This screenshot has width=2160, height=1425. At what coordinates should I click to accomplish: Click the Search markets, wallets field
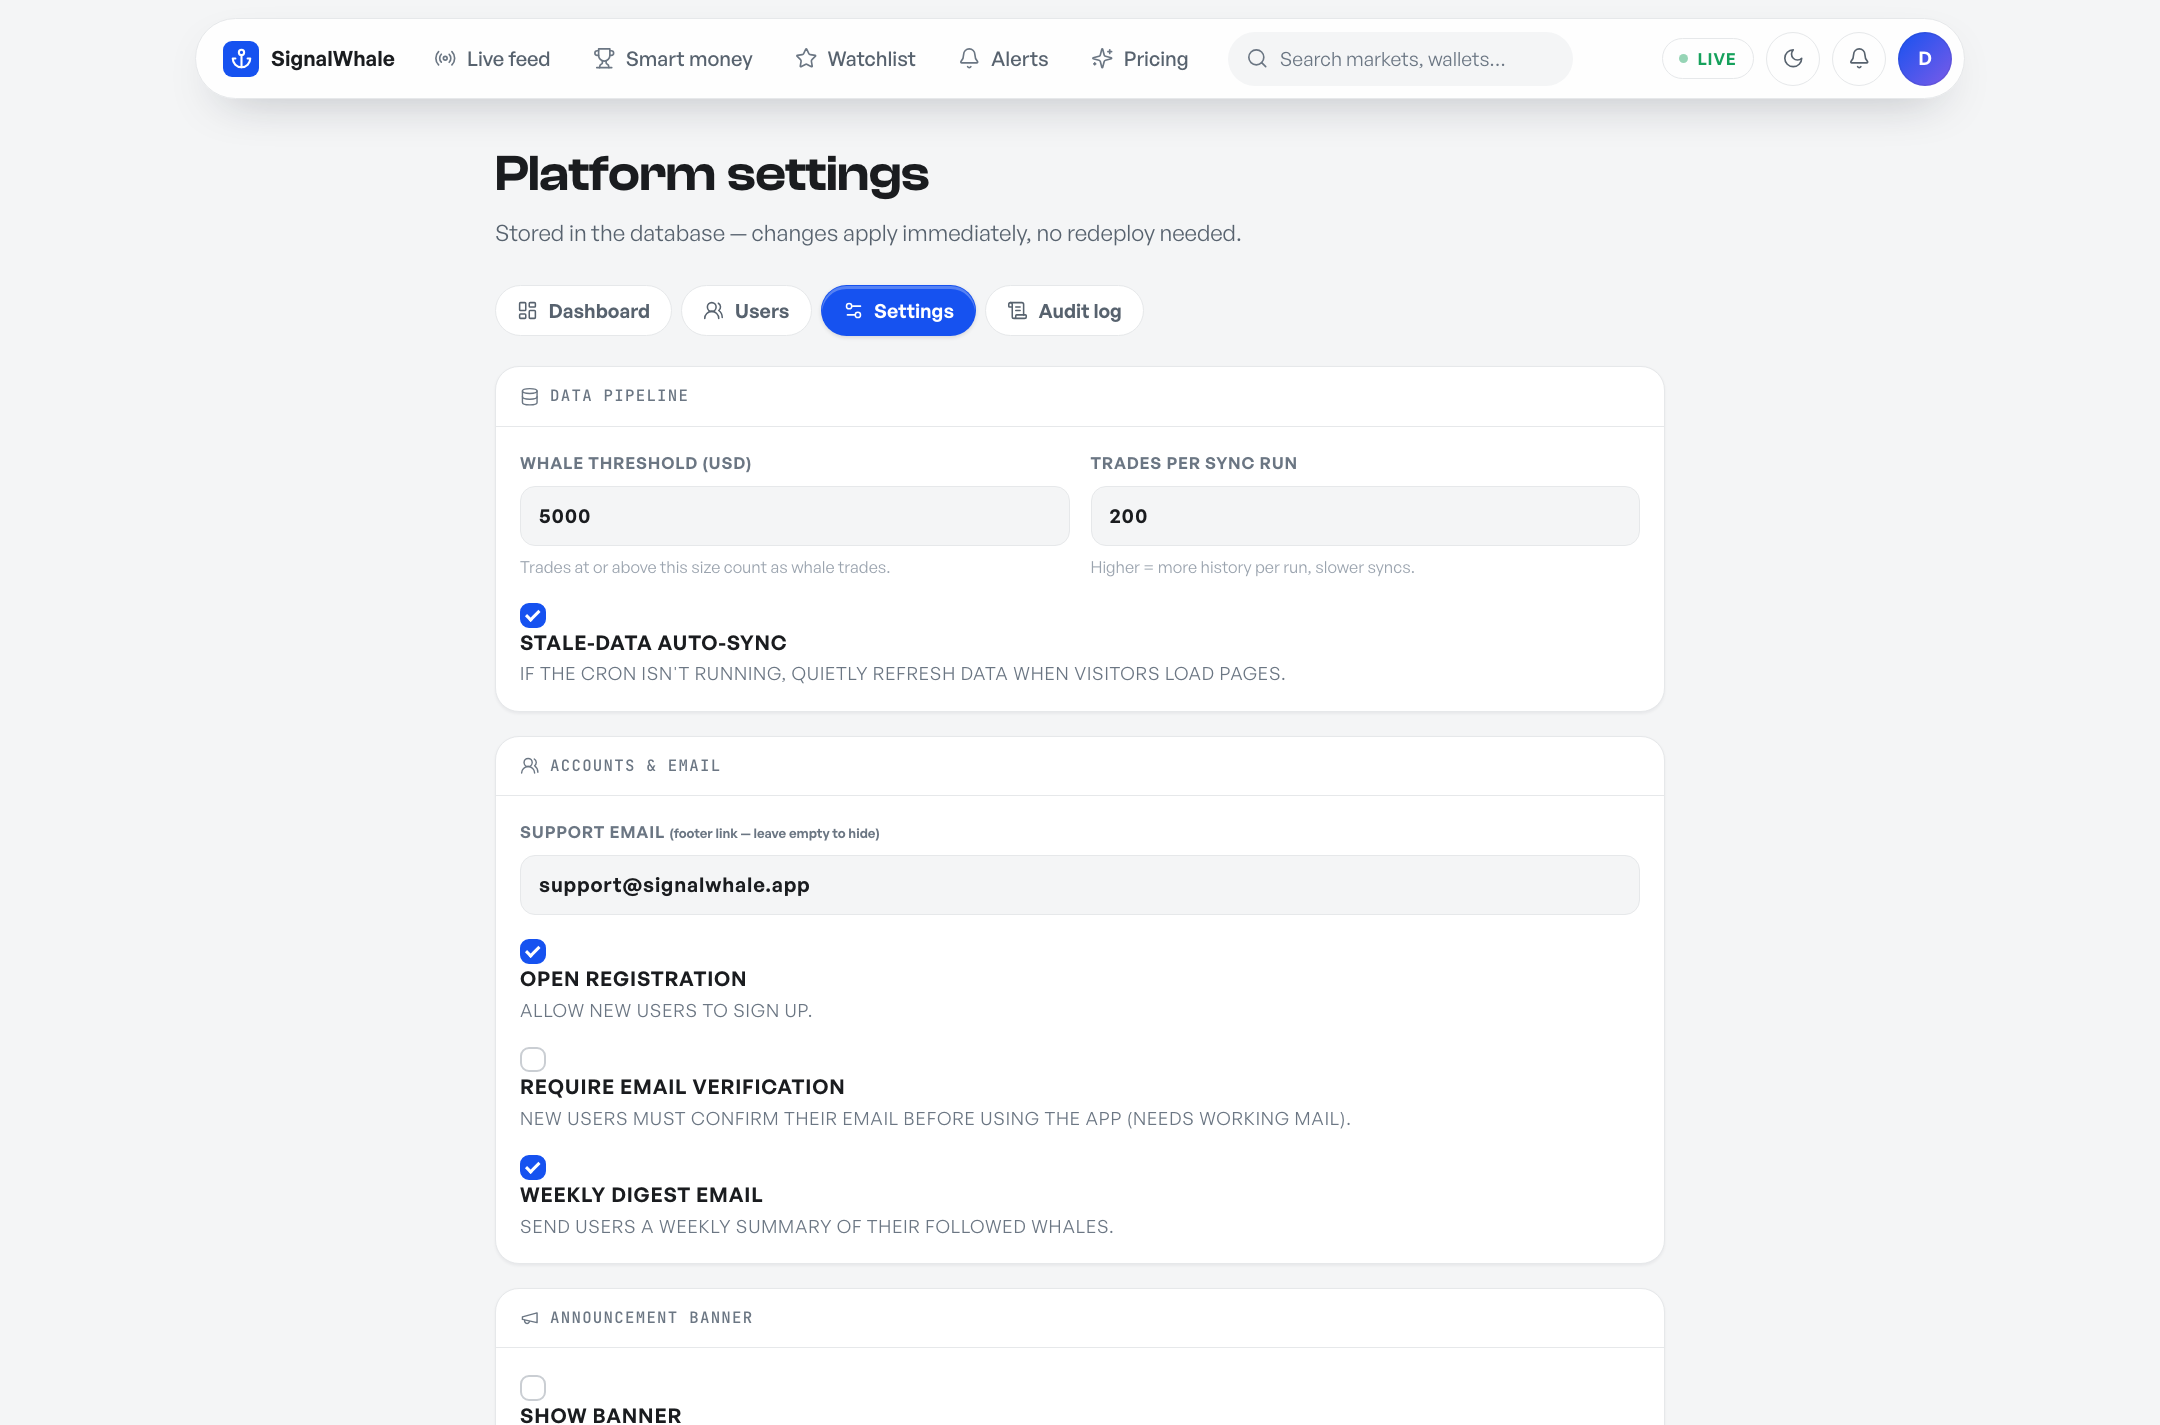click(1400, 59)
